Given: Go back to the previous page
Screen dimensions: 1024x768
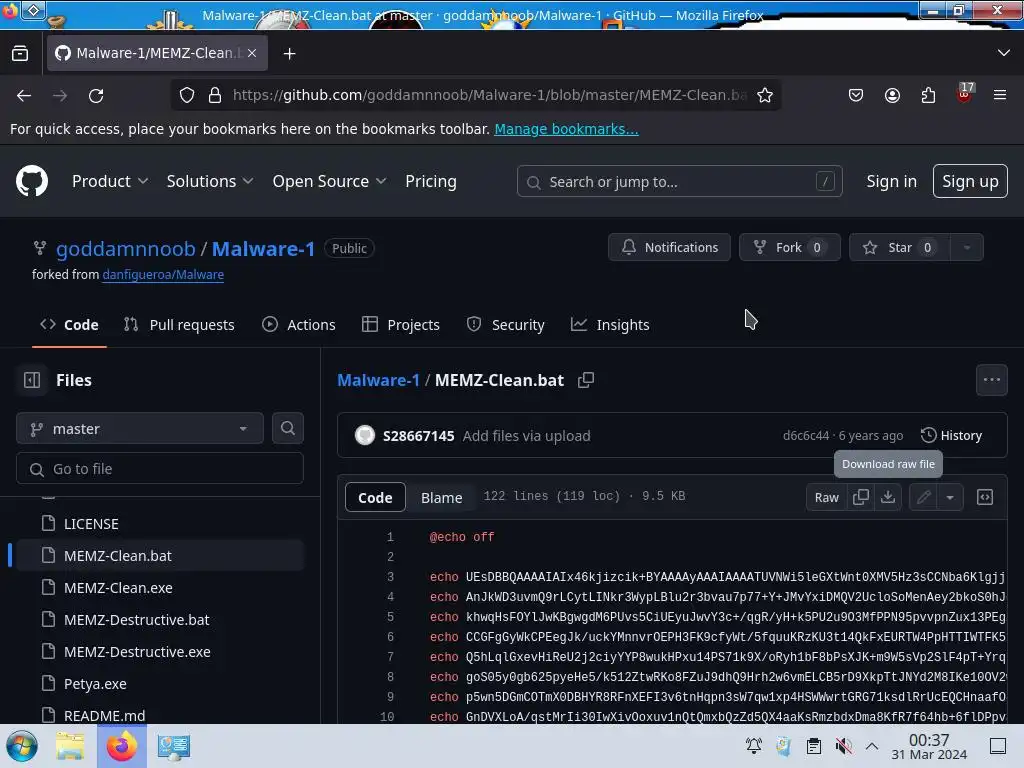Looking at the screenshot, I should (24, 95).
